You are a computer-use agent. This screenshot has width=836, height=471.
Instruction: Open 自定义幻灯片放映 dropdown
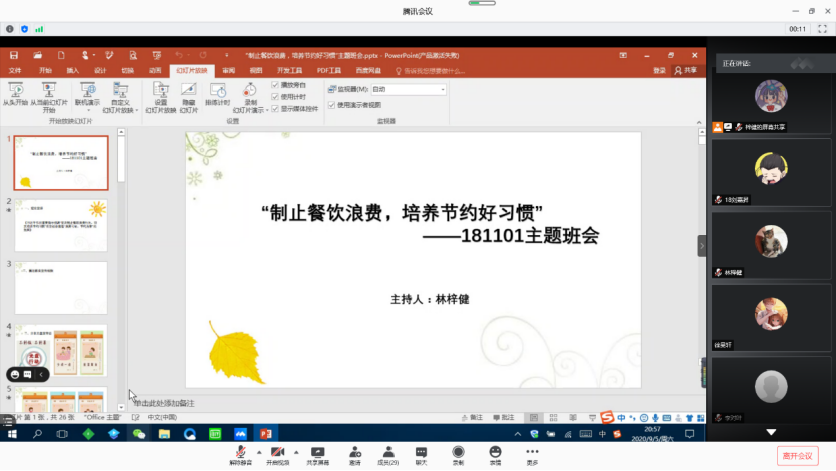coord(120,98)
